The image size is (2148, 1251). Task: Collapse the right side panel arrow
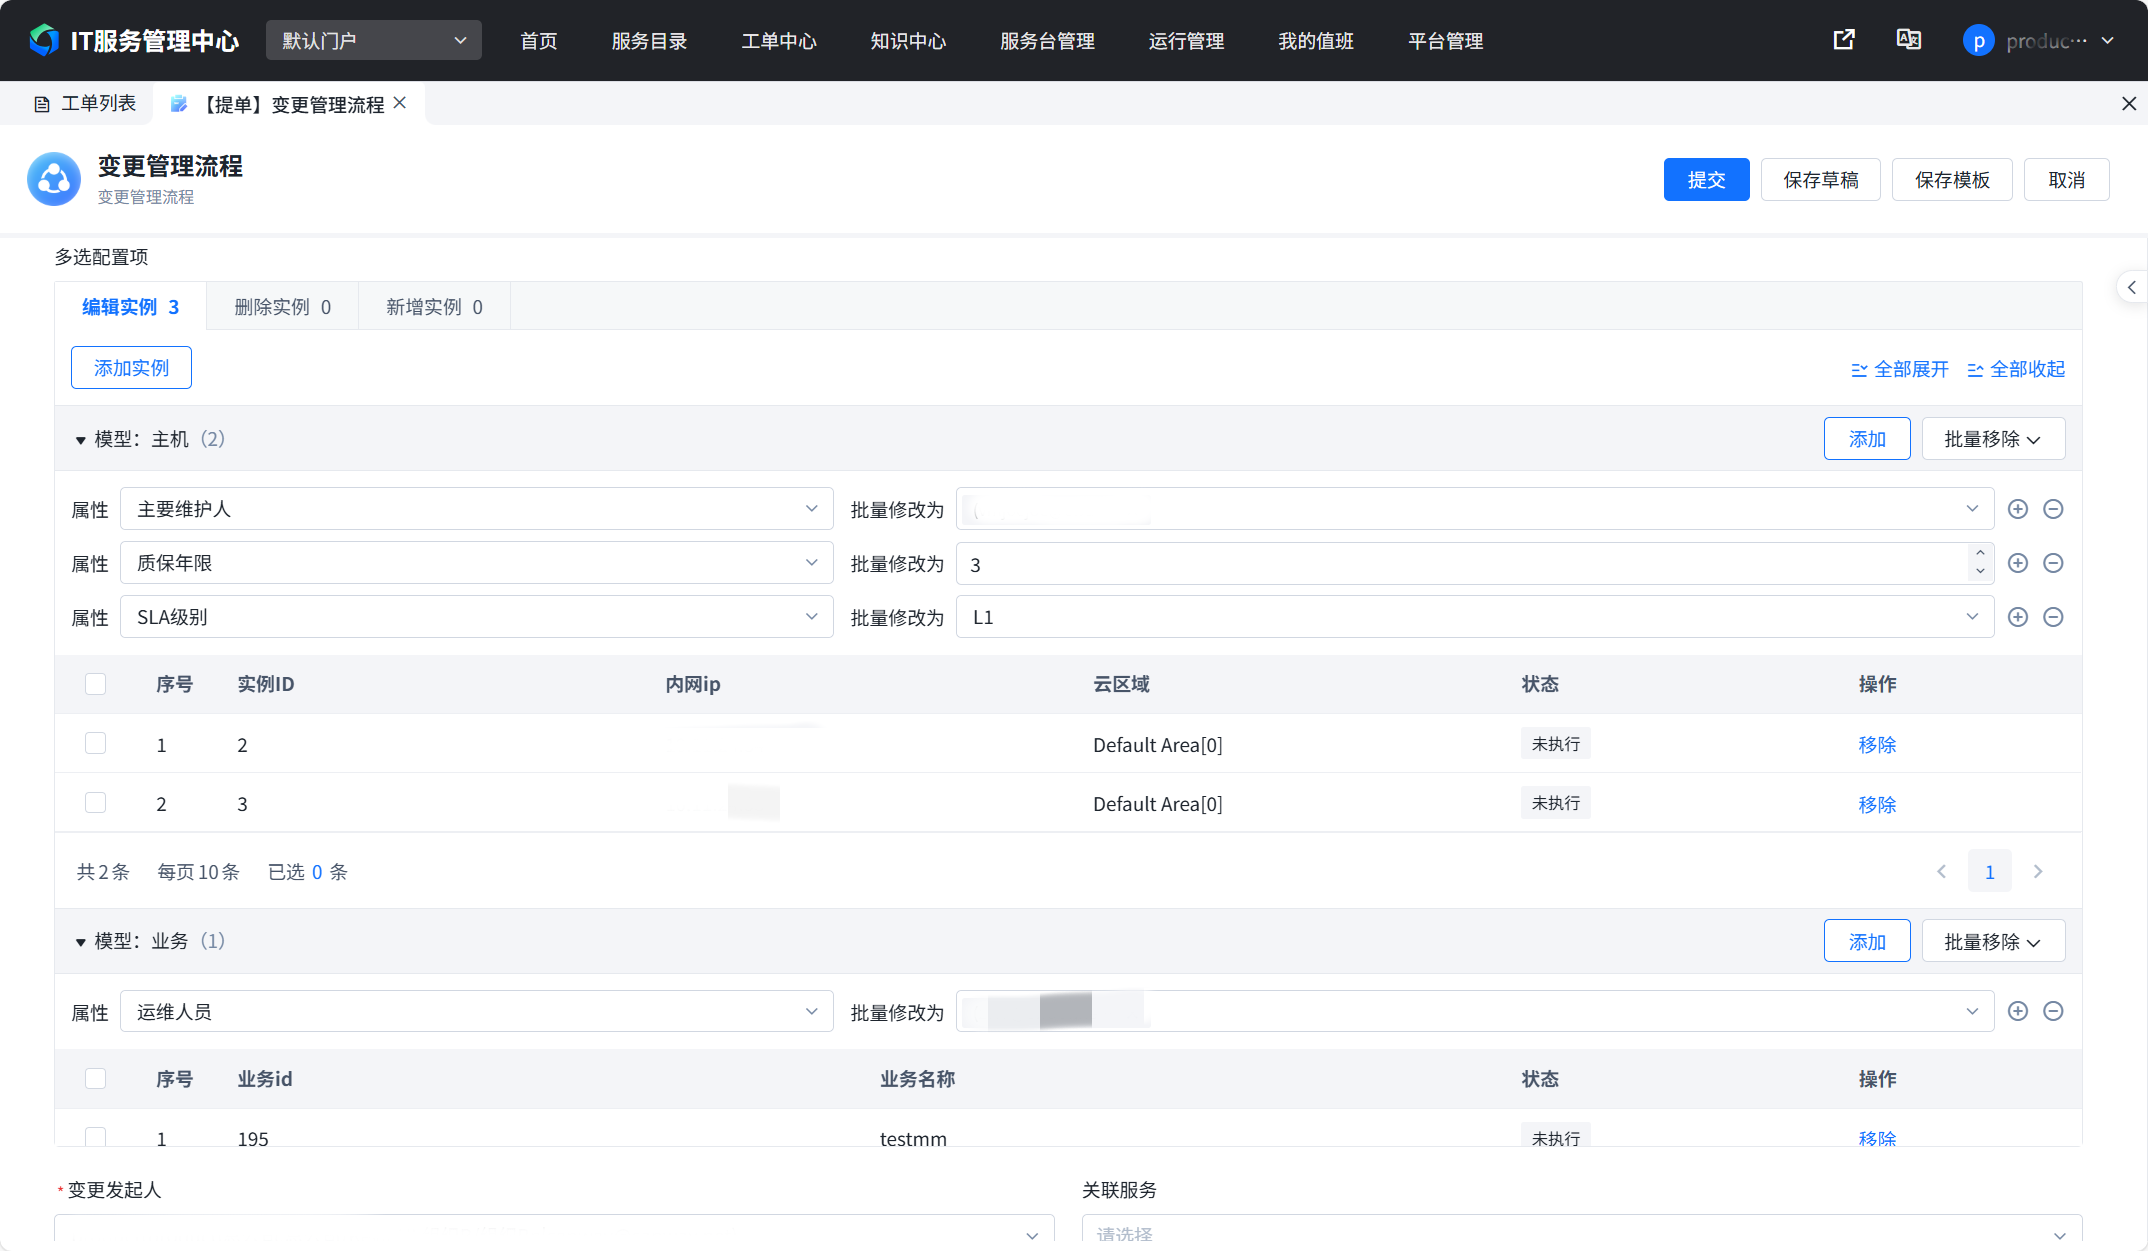pyautogui.click(x=2131, y=288)
